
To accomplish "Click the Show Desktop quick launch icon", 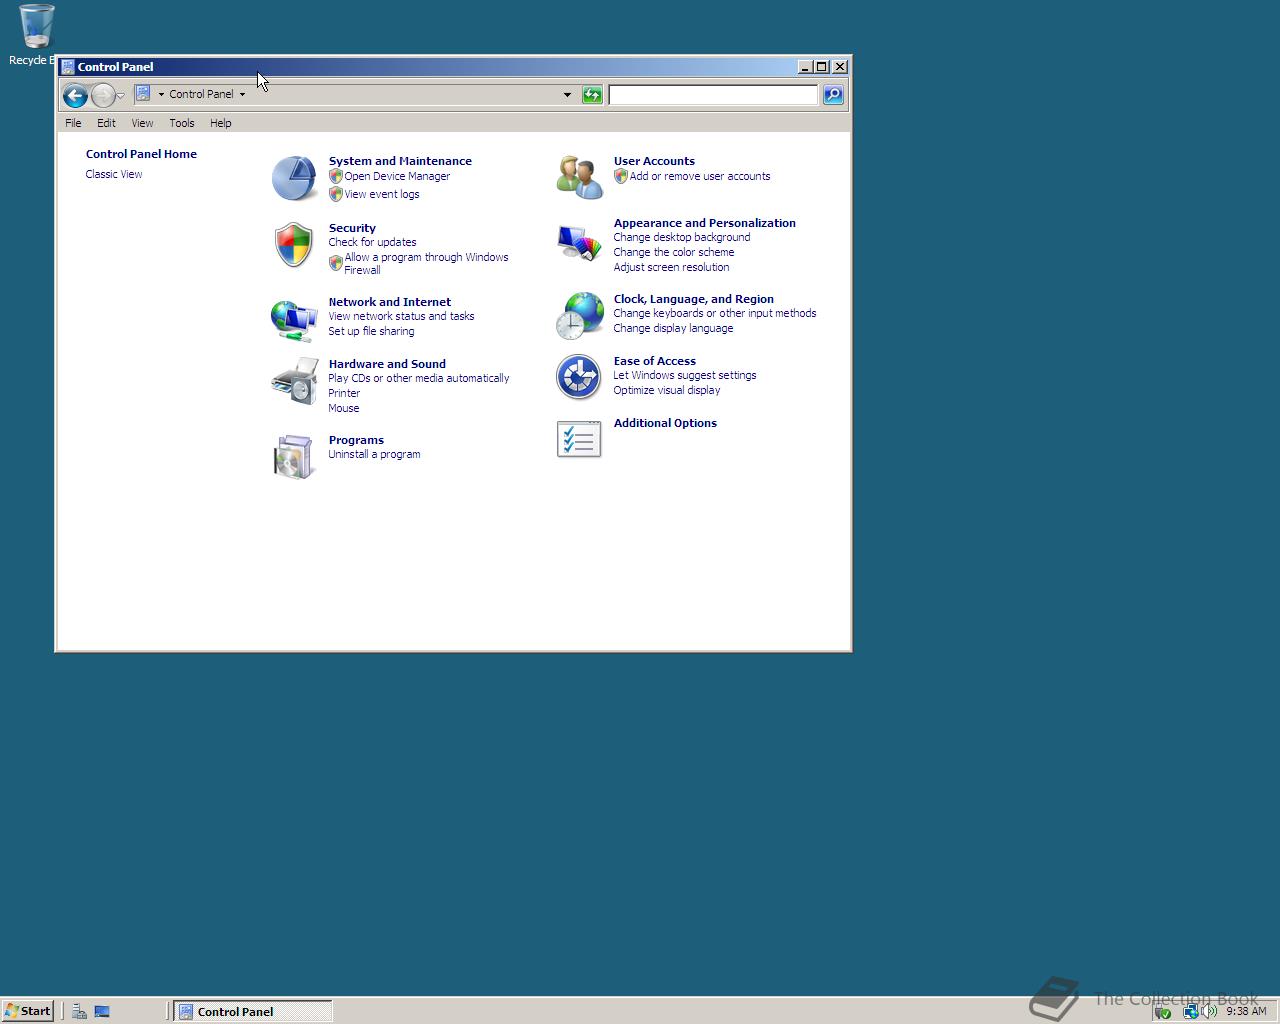I will click(102, 1011).
